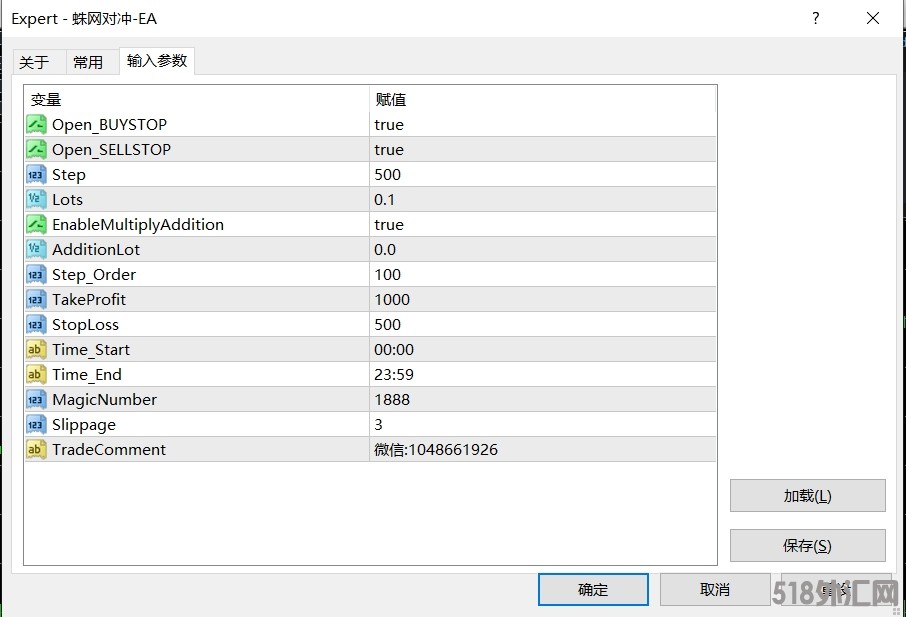This screenshot has width=906, height=617.
Task: Click the string icon beside TradeComment
Action: pos(36,450)
